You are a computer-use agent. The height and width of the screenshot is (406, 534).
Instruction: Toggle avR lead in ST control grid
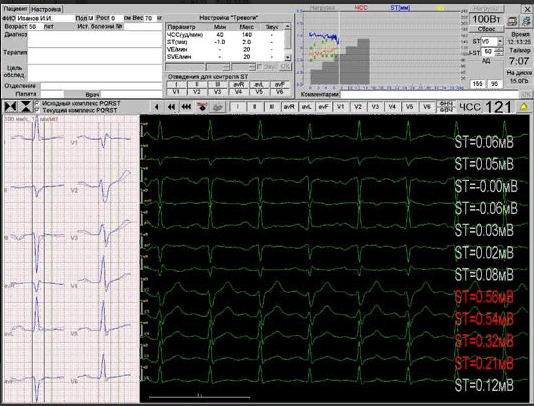pyautogui.click(x=238, y=84)
